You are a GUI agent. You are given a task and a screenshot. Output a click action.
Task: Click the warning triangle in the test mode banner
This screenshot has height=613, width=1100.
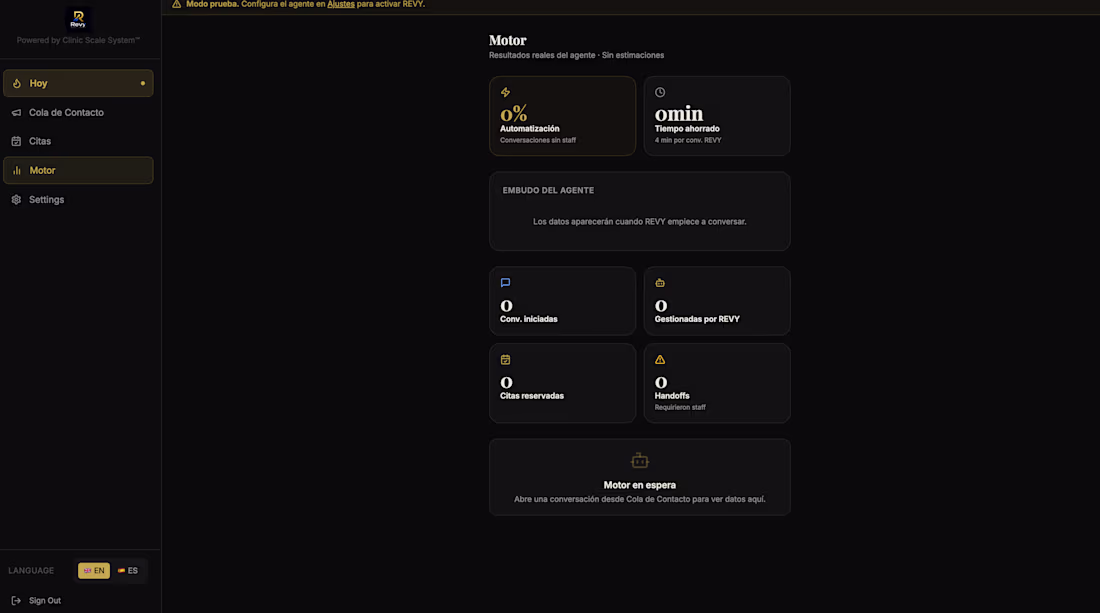[x=177, y=4]
